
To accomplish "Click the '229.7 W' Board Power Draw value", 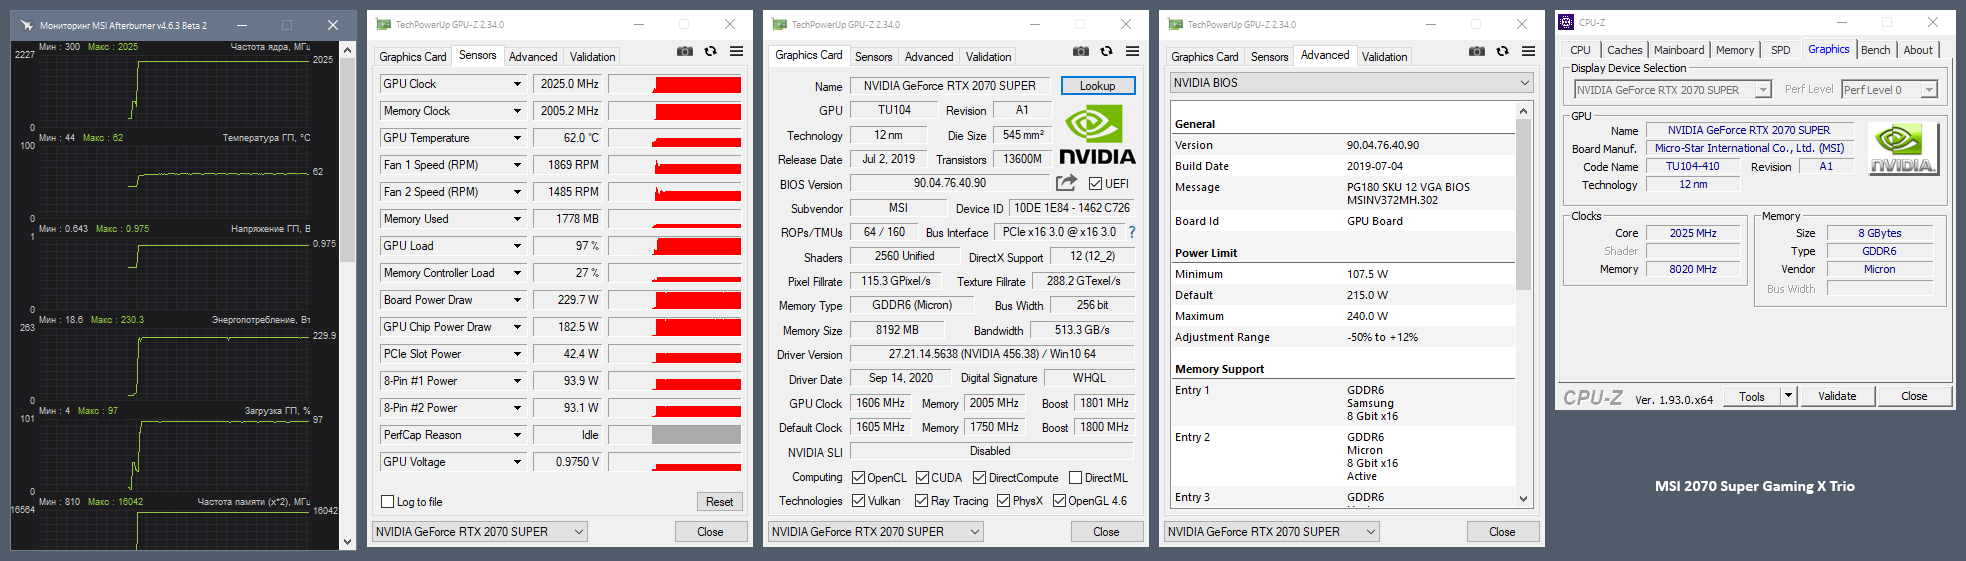I will click(568, 300).
